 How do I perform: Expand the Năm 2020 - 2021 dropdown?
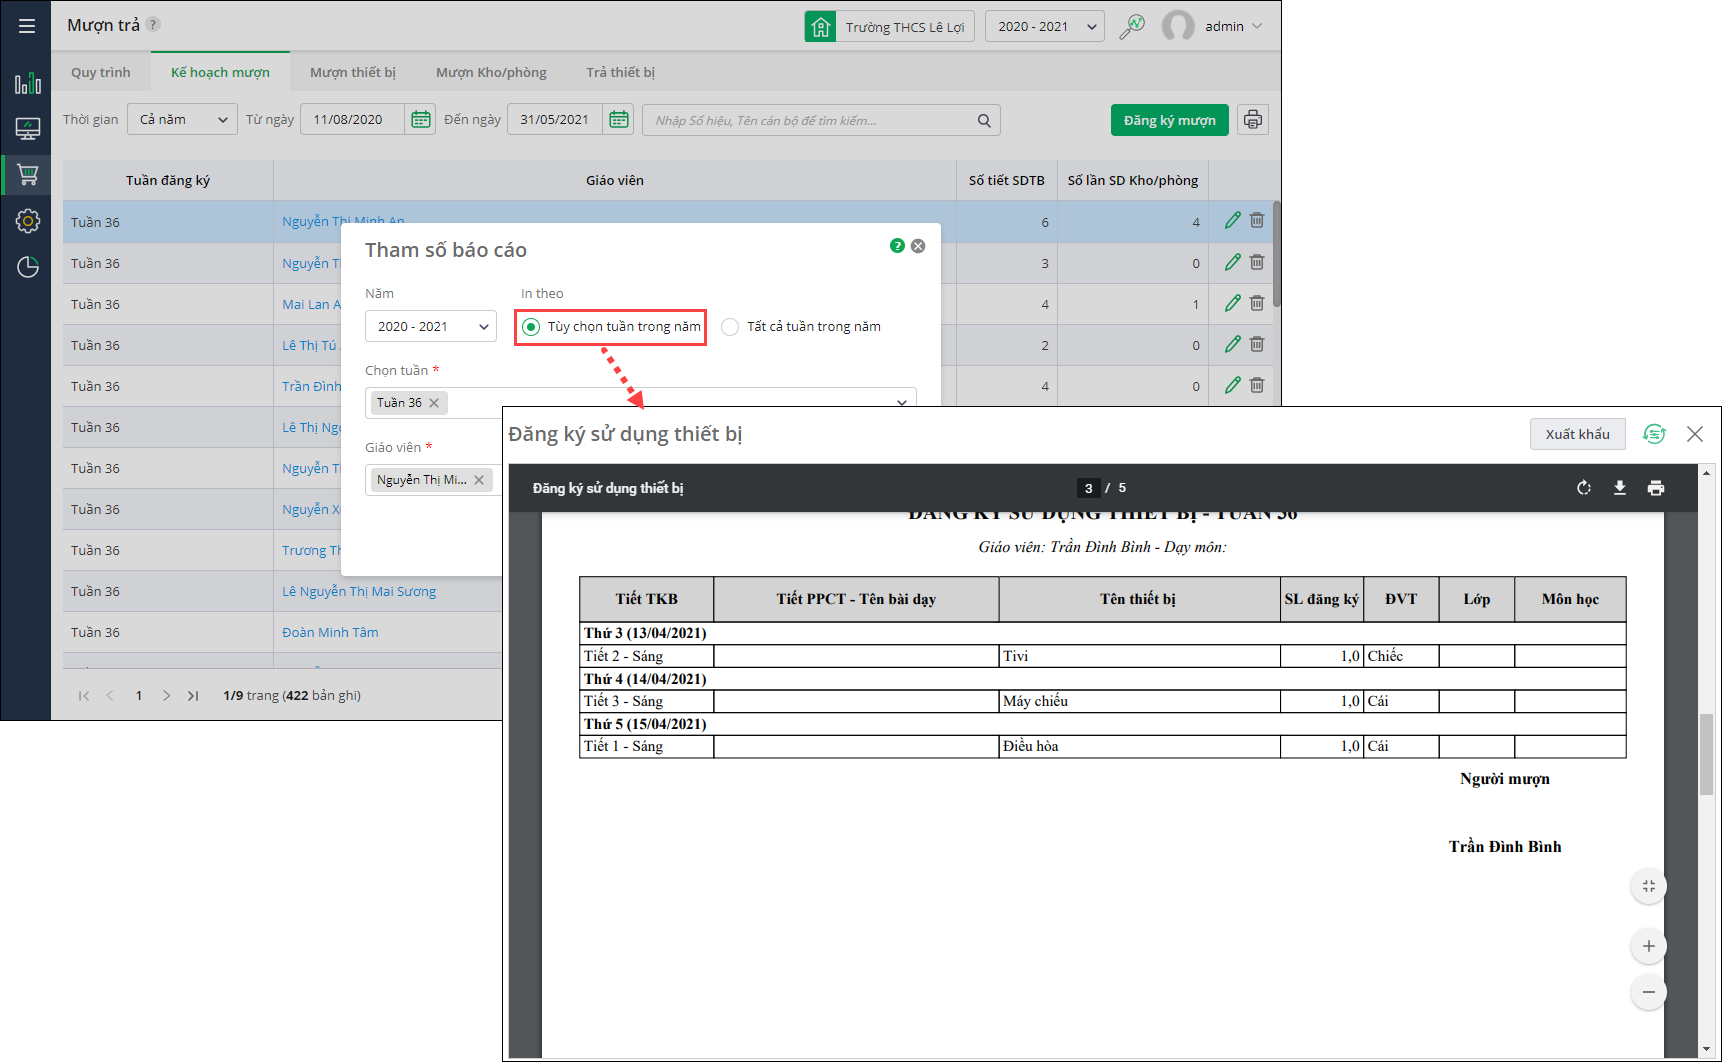431,327
